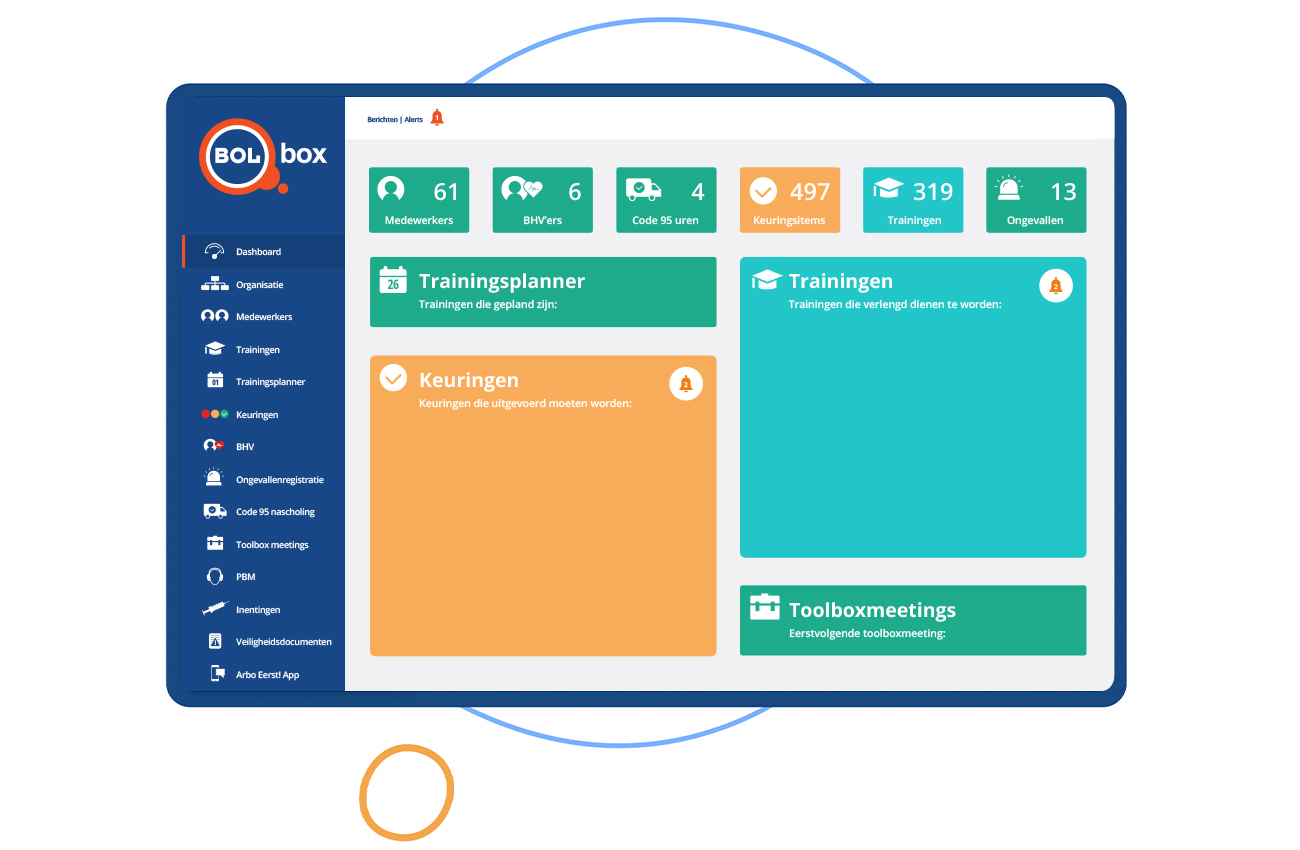
Task: Click the red alerts bell in top bar
Action: [x=437, y=117]
